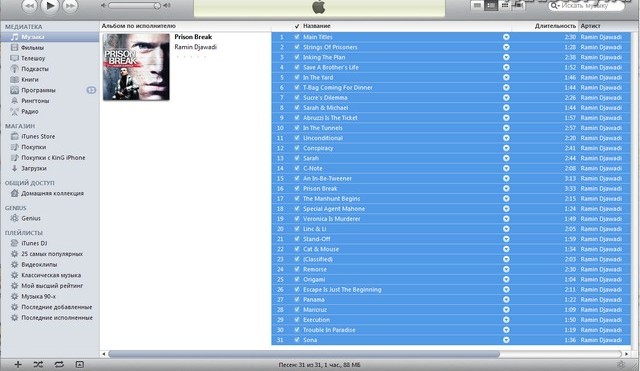Click the add playlist plus button
The image size is (640, 371).
tap(18, 364)
